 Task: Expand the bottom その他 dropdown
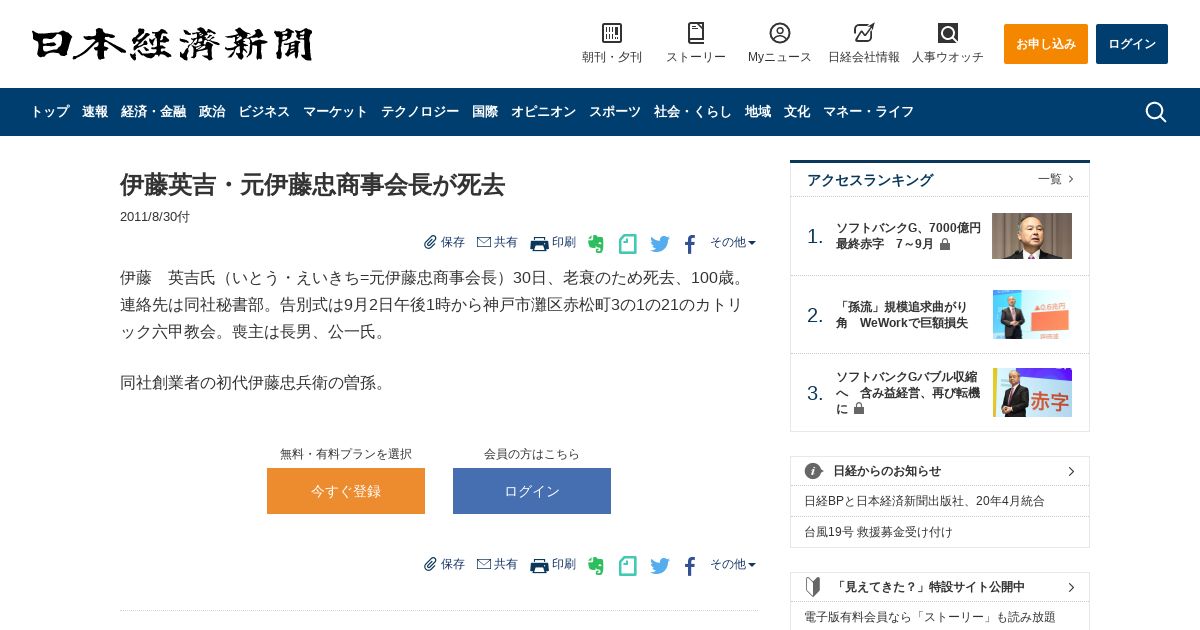733,564
